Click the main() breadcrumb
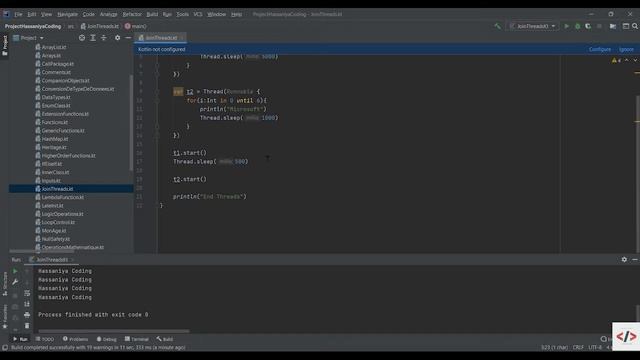Image resolution: width=640 pixels, height=360 pixels. click(x=136, y=26)
